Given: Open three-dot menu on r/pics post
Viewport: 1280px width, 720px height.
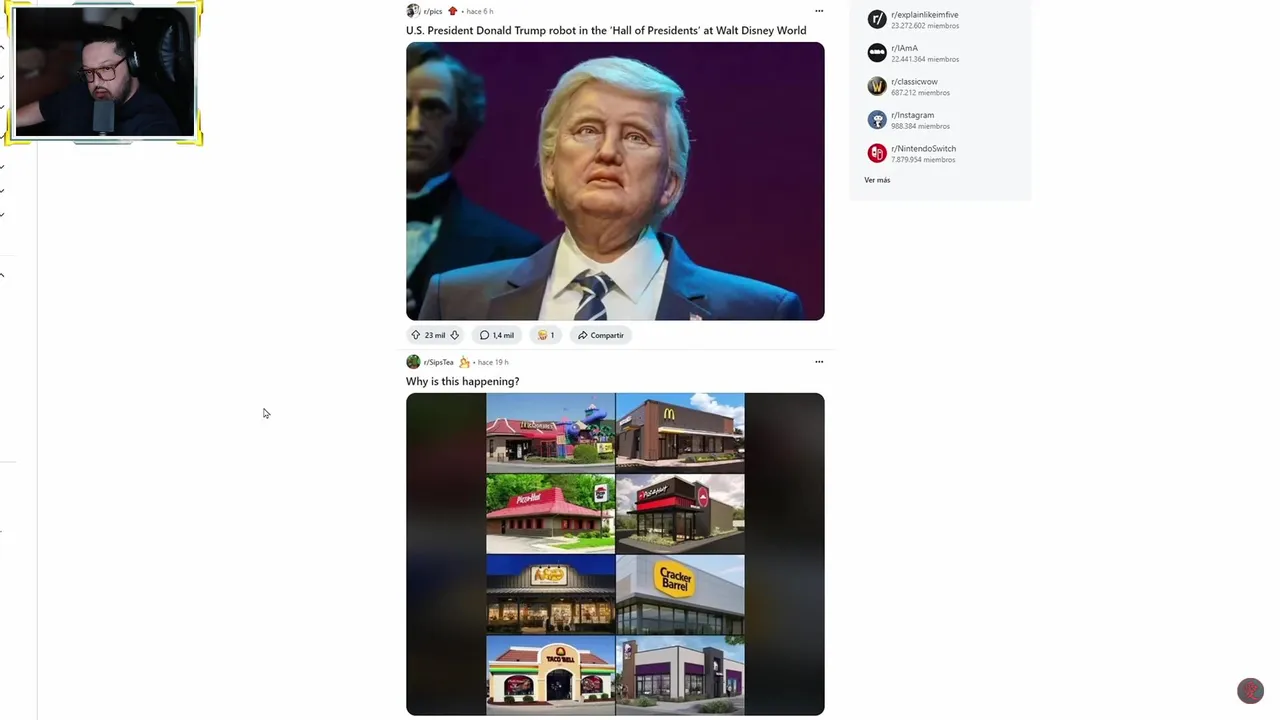Looking at the screenshot, I should pyautogui.click(x=819, y=11).
